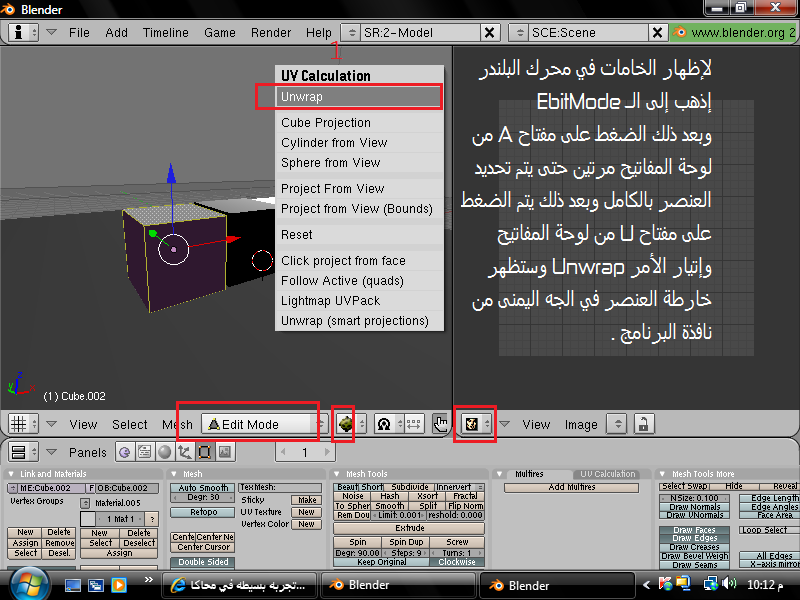Image resolution: width=800 pixels, height=600 pixels.
Task: Collapse the Link and Materials panel
Action: (x=11, y=474)
